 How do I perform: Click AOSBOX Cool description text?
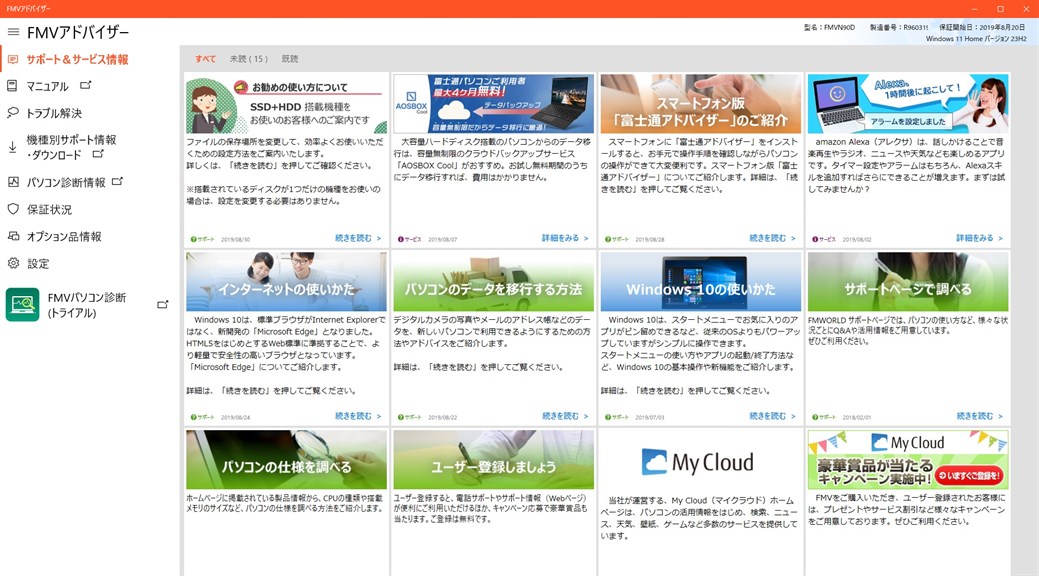[x=492, y=160]
